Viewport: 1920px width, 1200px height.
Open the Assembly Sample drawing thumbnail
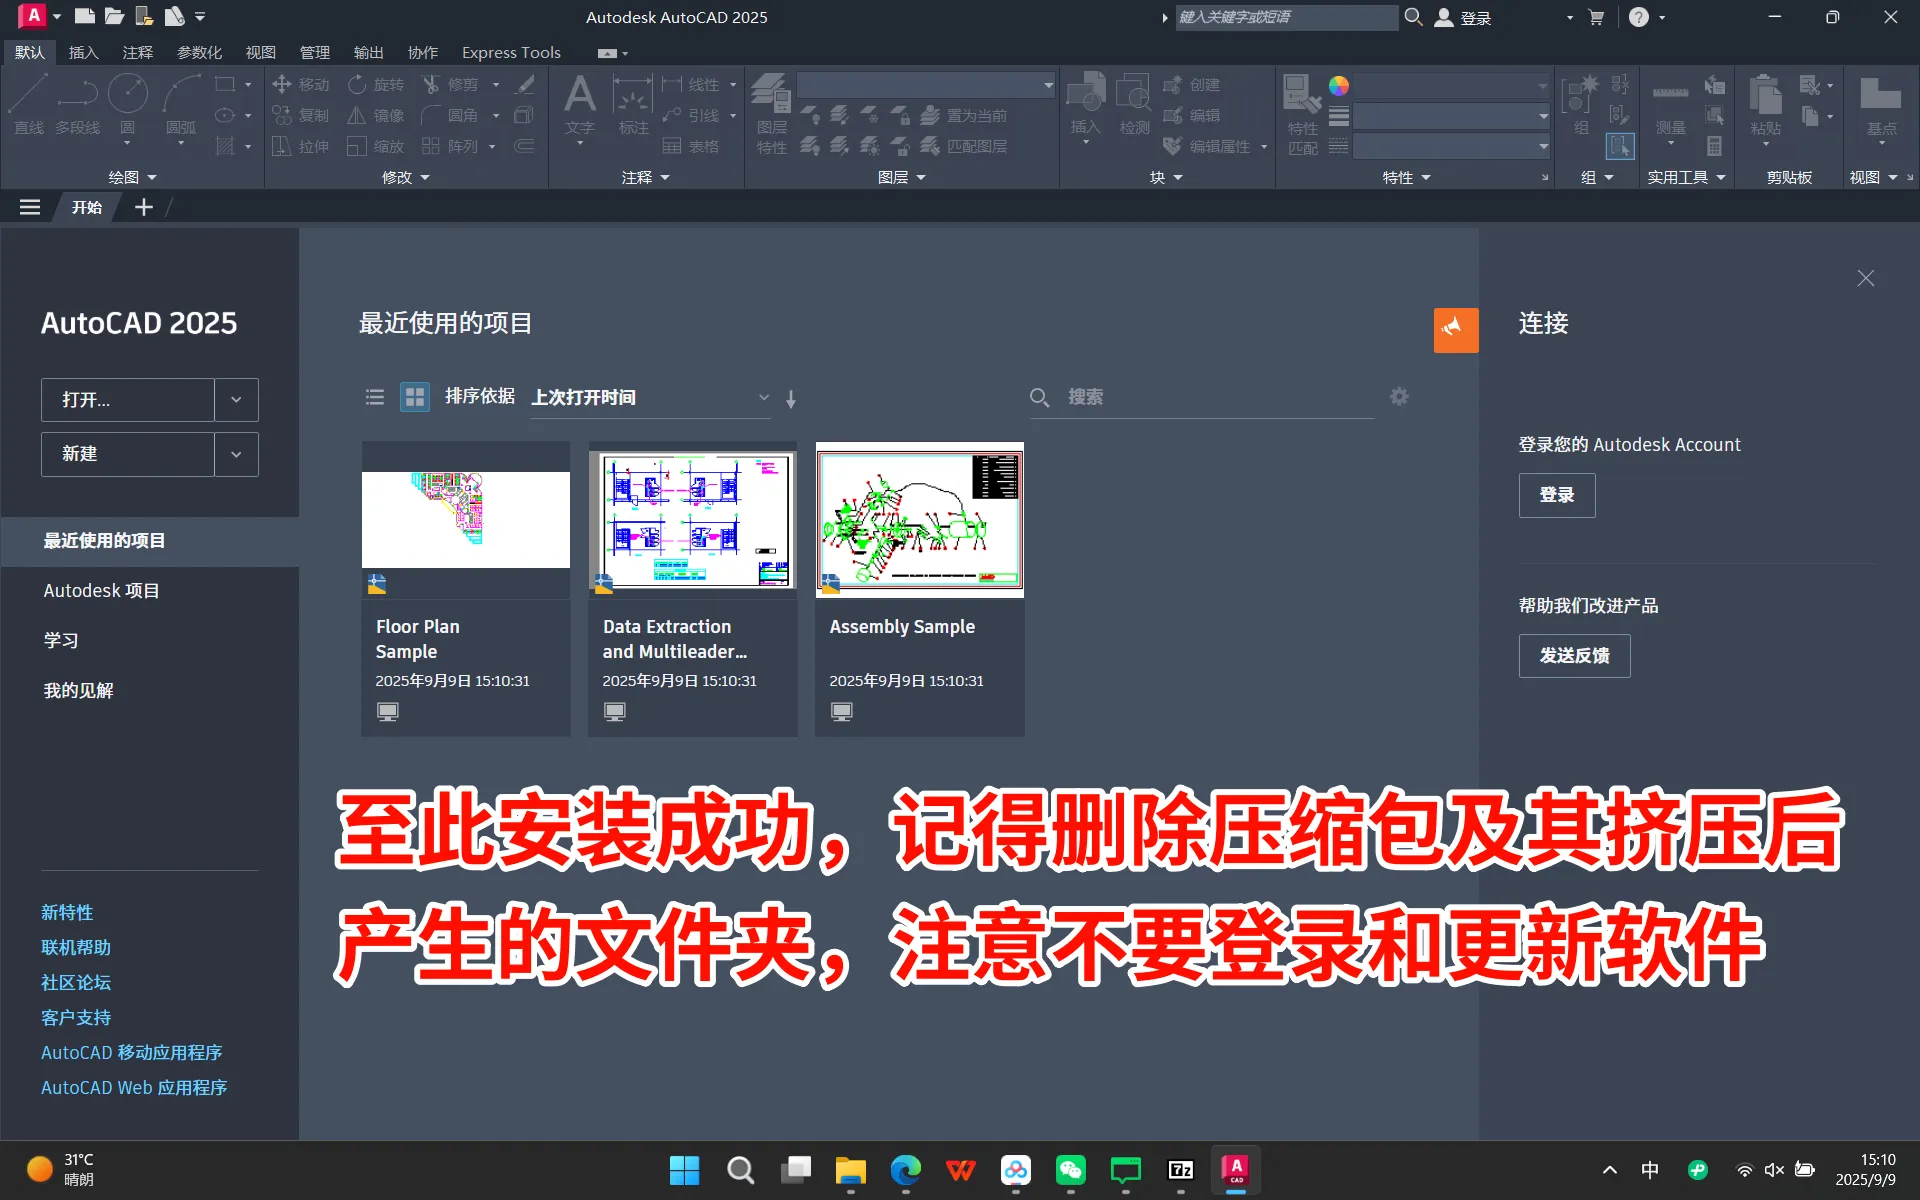(x=919, y=519)
